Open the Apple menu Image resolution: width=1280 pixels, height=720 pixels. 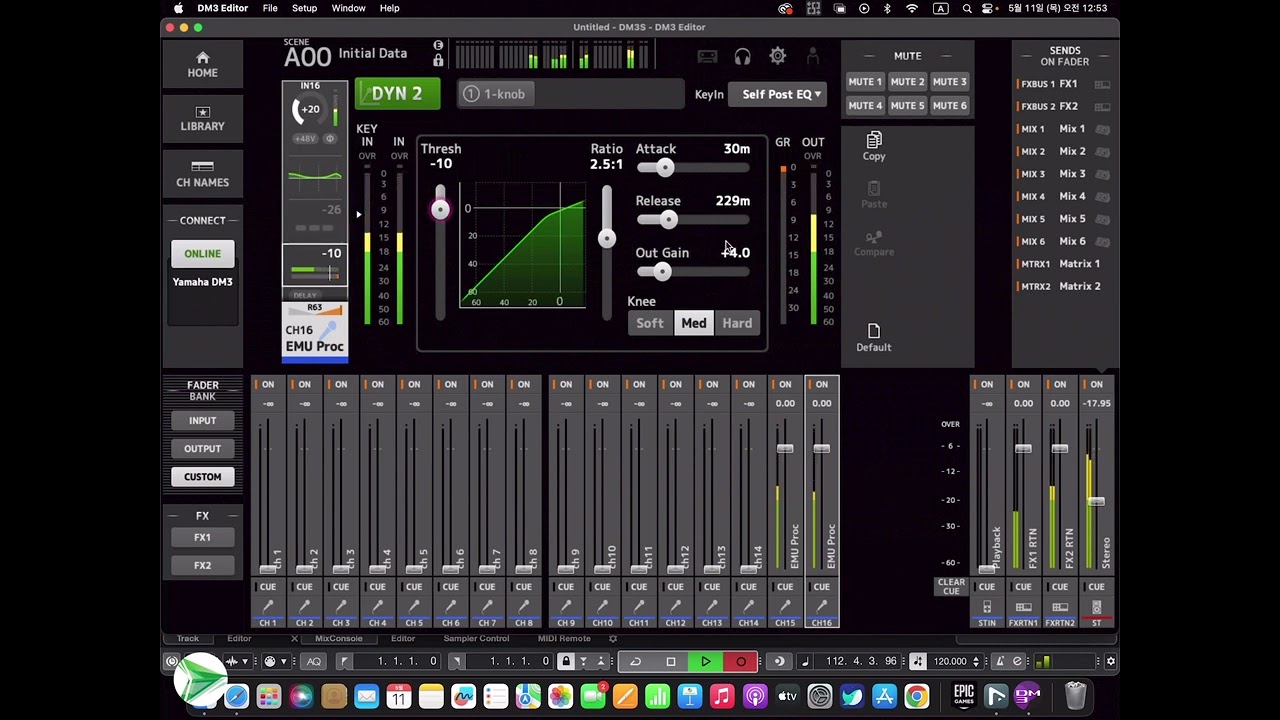(178, 8)
